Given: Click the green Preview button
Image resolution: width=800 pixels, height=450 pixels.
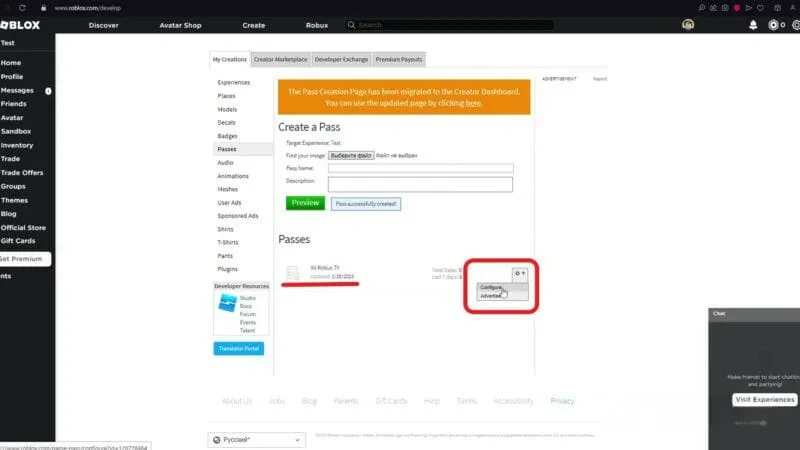Looking at the screenshot, I should coord(305,203).
